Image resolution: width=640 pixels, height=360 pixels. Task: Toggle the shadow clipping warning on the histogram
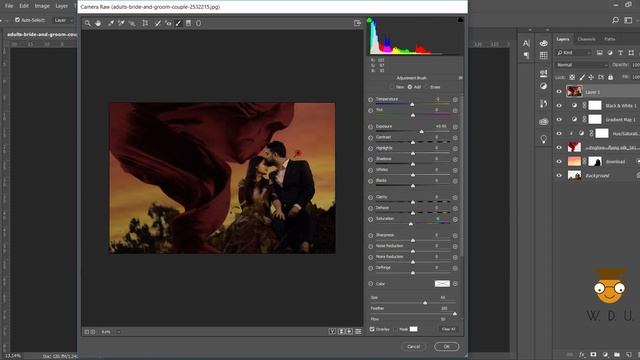(369, 20)
